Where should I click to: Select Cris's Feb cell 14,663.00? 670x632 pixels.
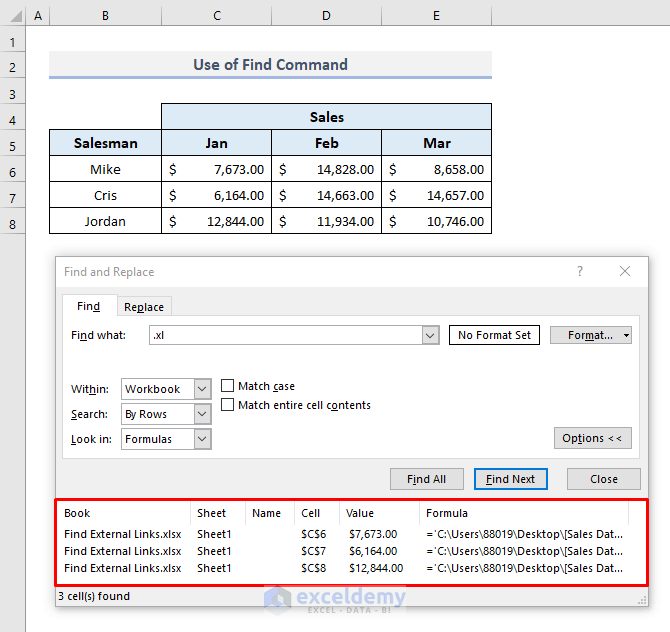coord(326,195)
